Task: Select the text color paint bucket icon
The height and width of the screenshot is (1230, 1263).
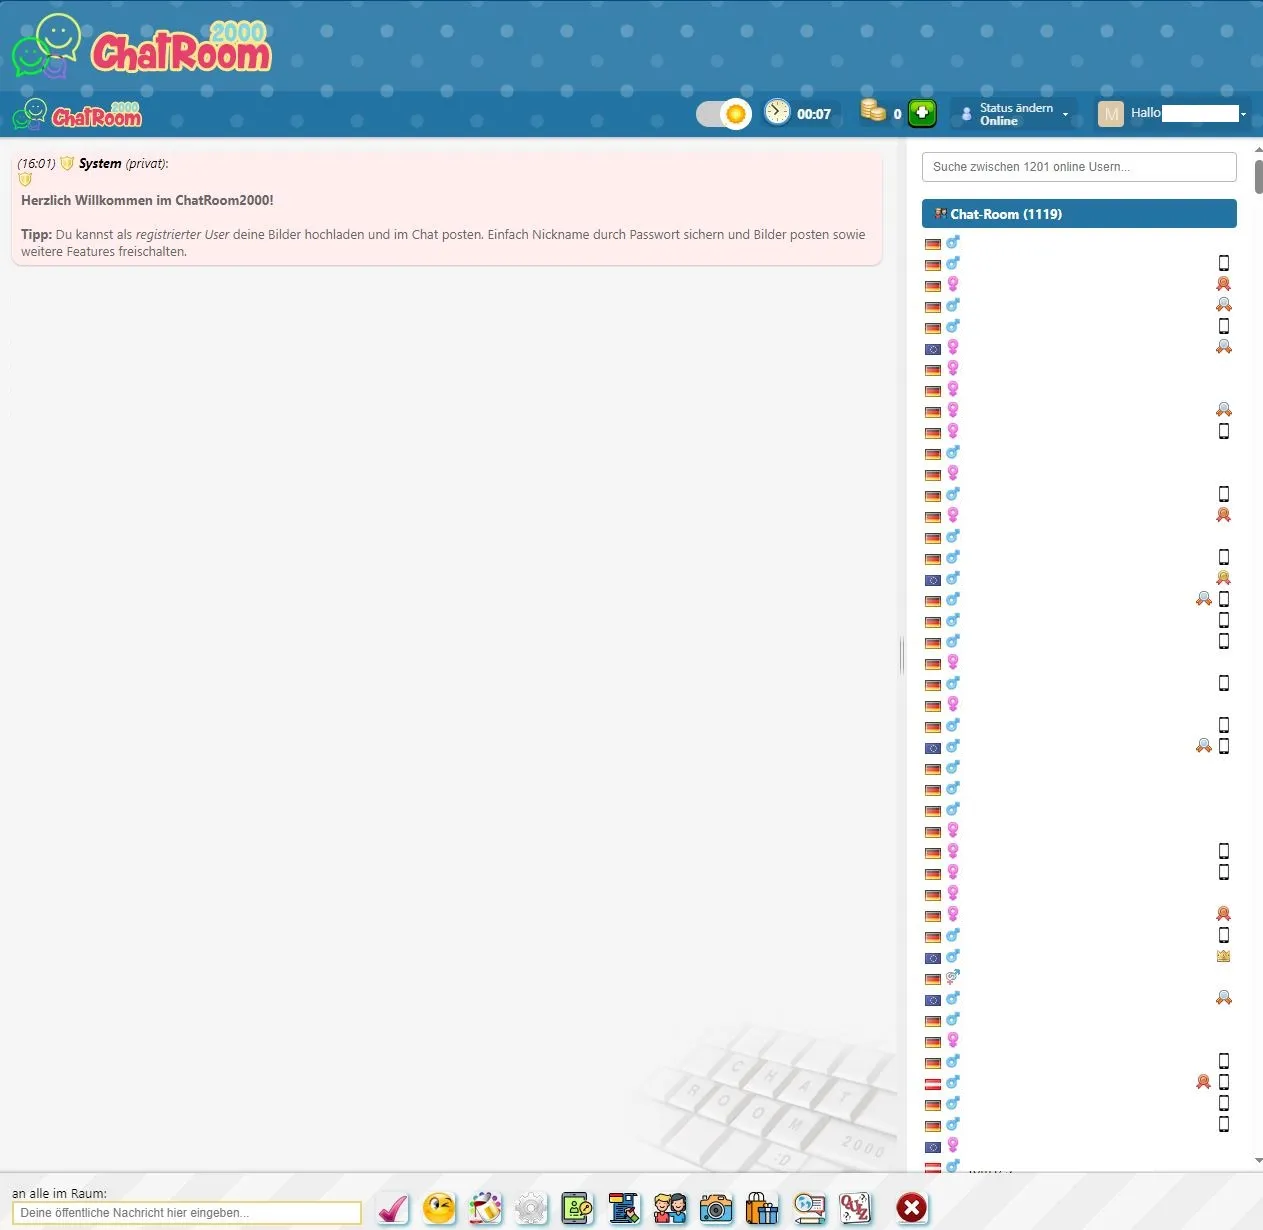Action: click(x=485, y=1209)
